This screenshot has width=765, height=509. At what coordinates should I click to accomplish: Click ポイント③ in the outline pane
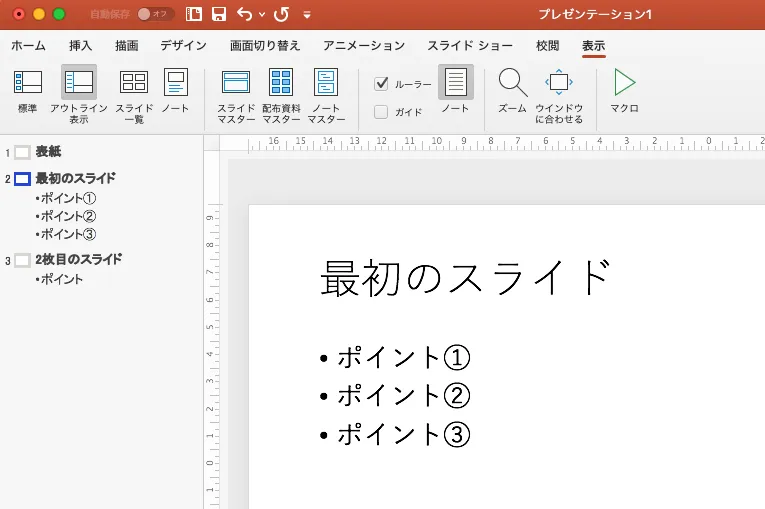66,234
